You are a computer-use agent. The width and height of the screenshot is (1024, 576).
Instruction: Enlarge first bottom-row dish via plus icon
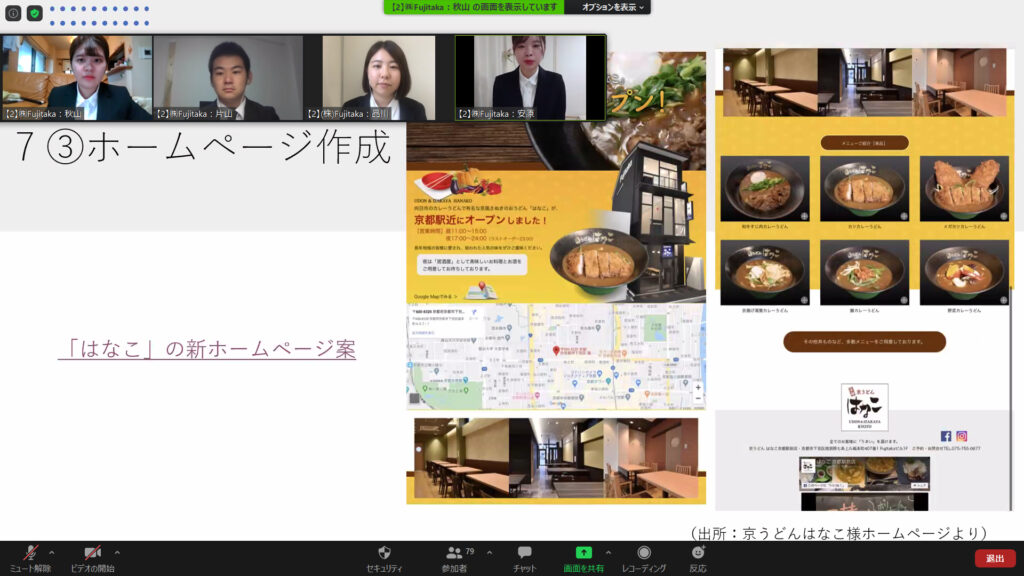pos(804,300)
